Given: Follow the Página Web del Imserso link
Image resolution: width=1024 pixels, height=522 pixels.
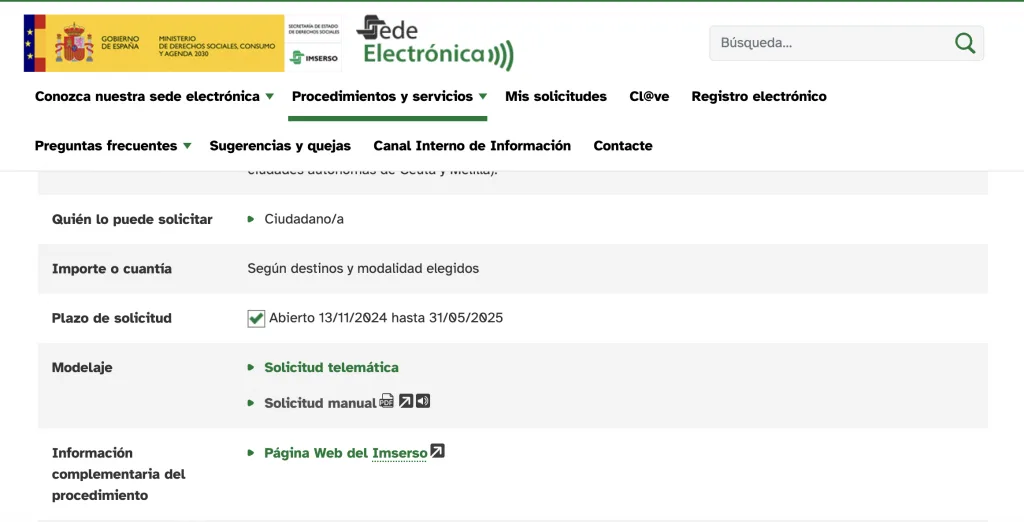Looking at the screenshot, I should click(345, 453).
